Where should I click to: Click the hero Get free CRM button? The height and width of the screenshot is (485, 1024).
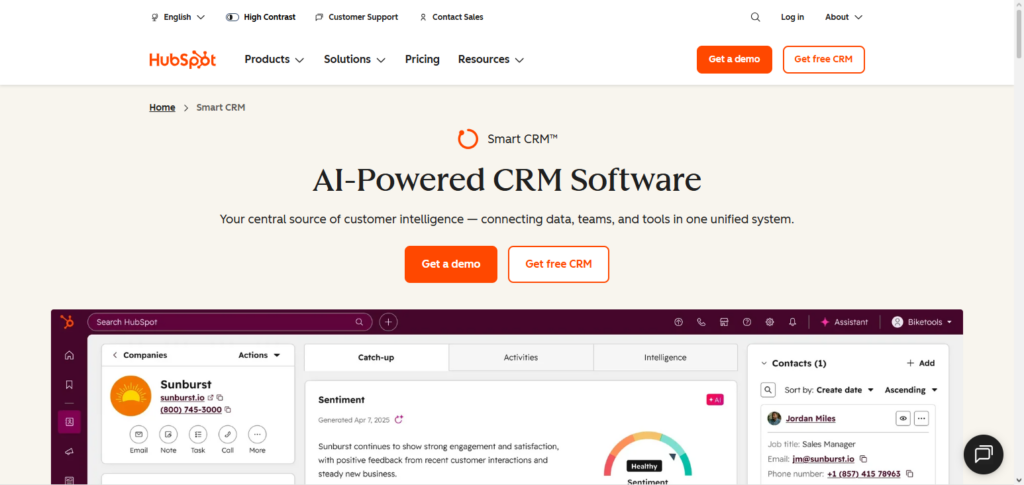pyautogui.click(x=558, y=264)
